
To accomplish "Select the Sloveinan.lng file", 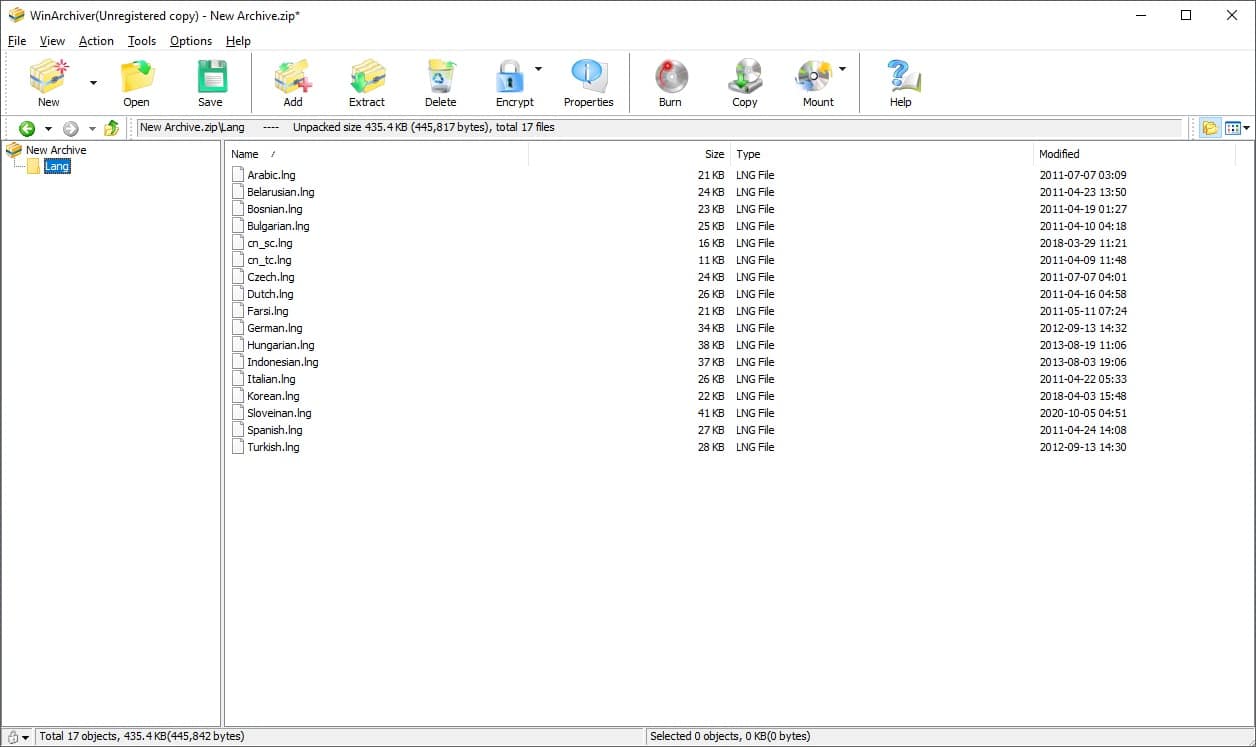I will click(279, 413).
